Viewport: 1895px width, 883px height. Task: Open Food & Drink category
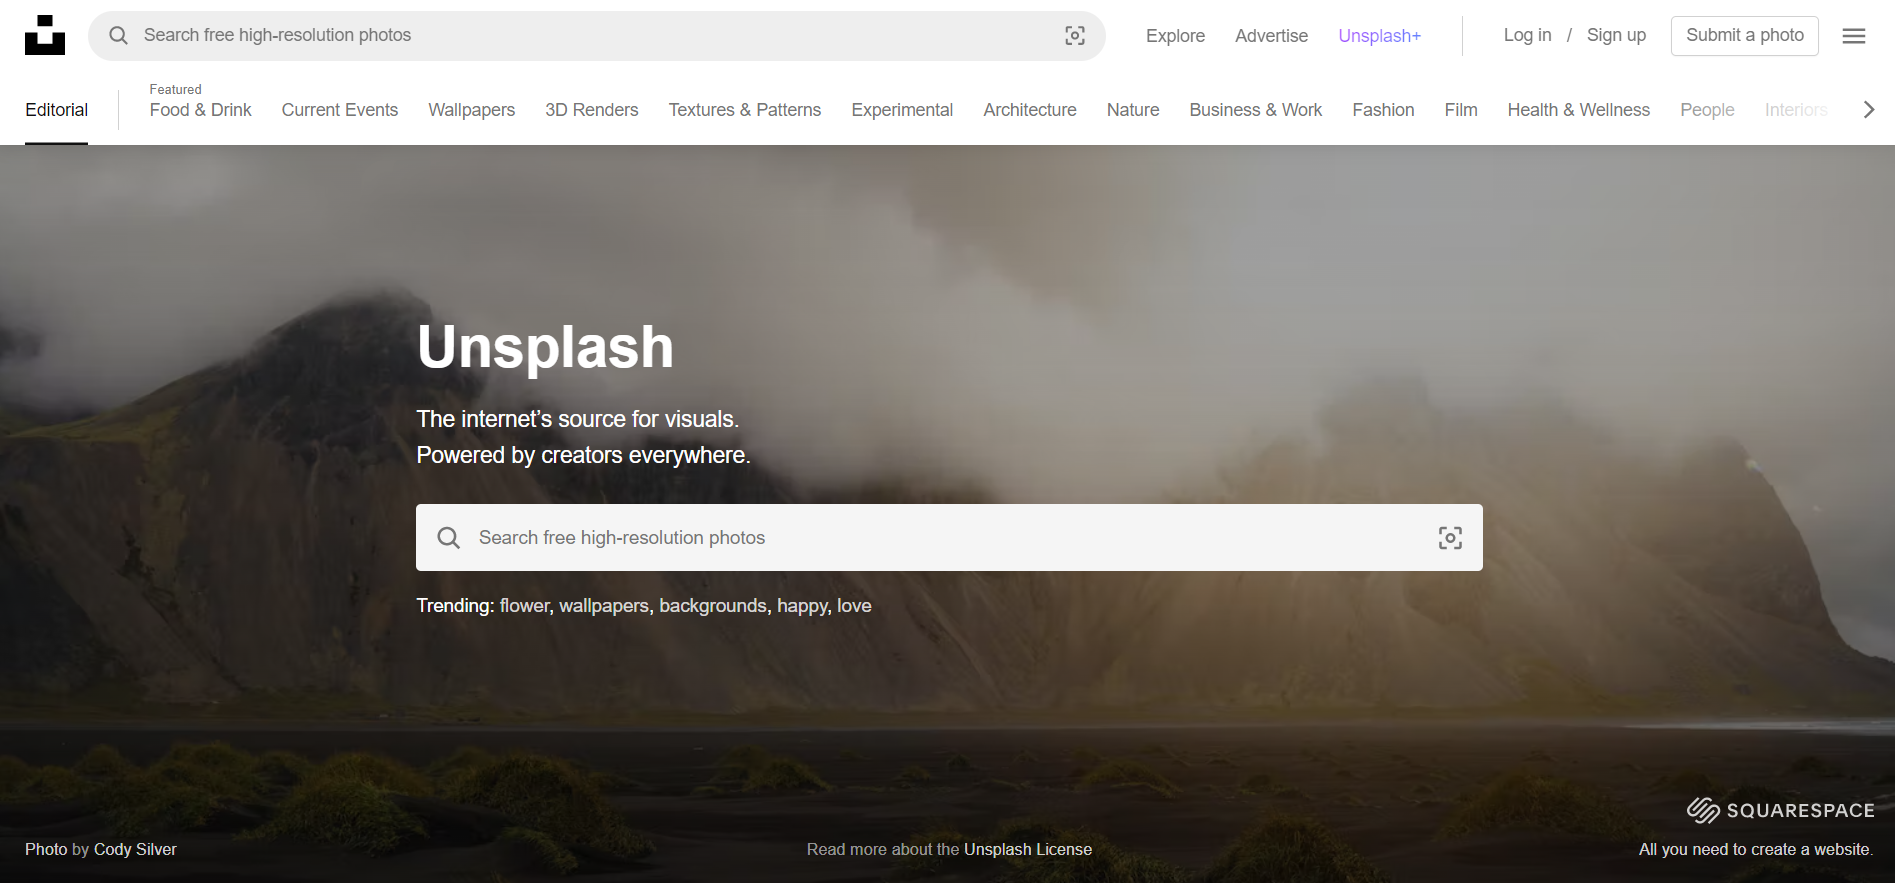pos(200,110)
